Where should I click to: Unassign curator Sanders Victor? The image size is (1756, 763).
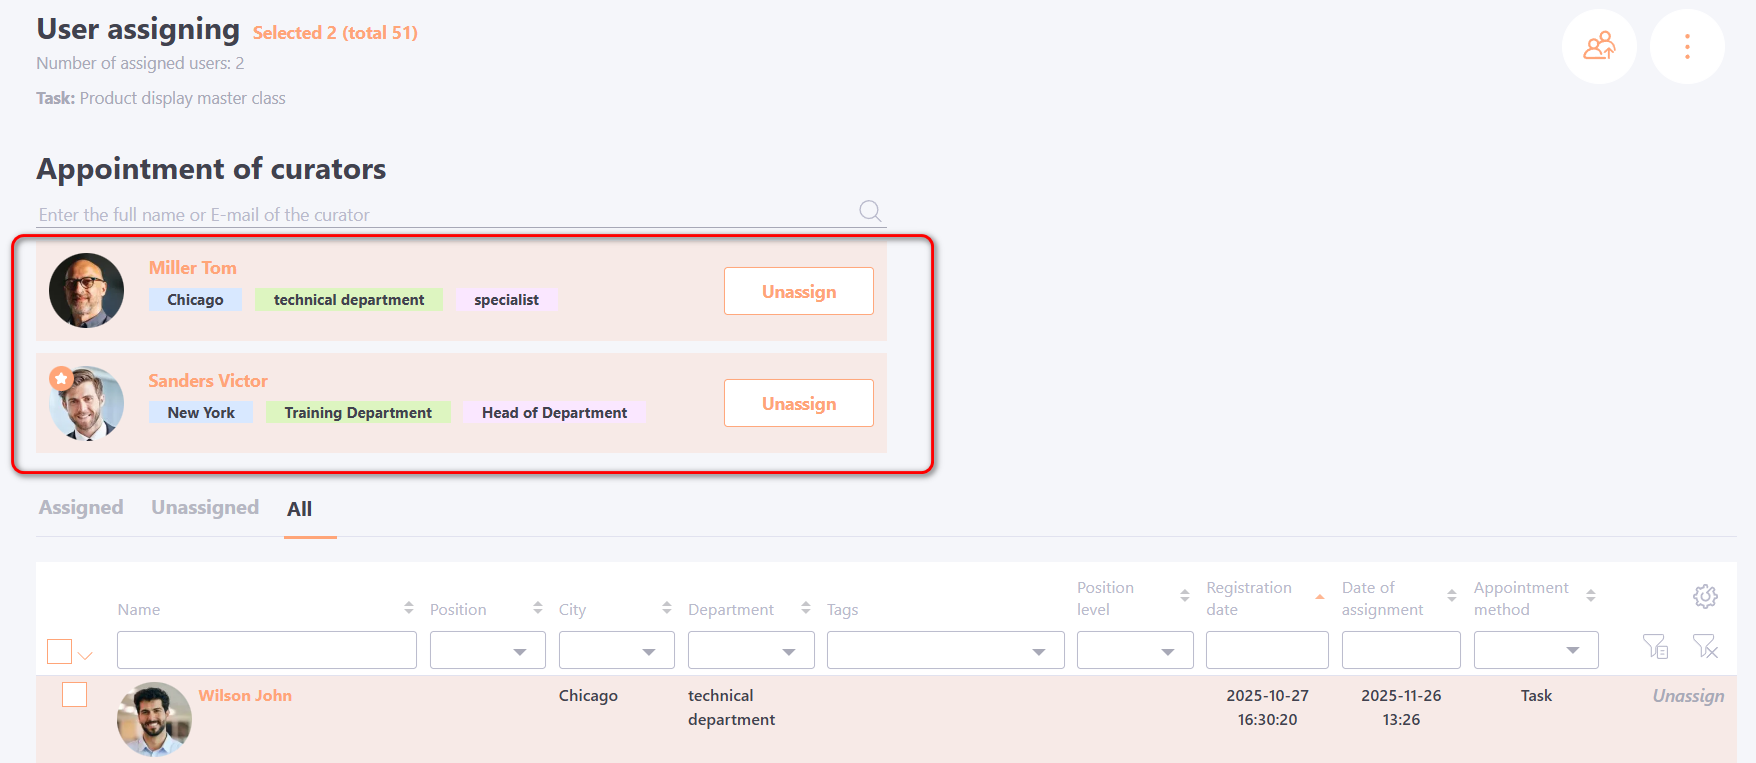(x=798, y=403)
